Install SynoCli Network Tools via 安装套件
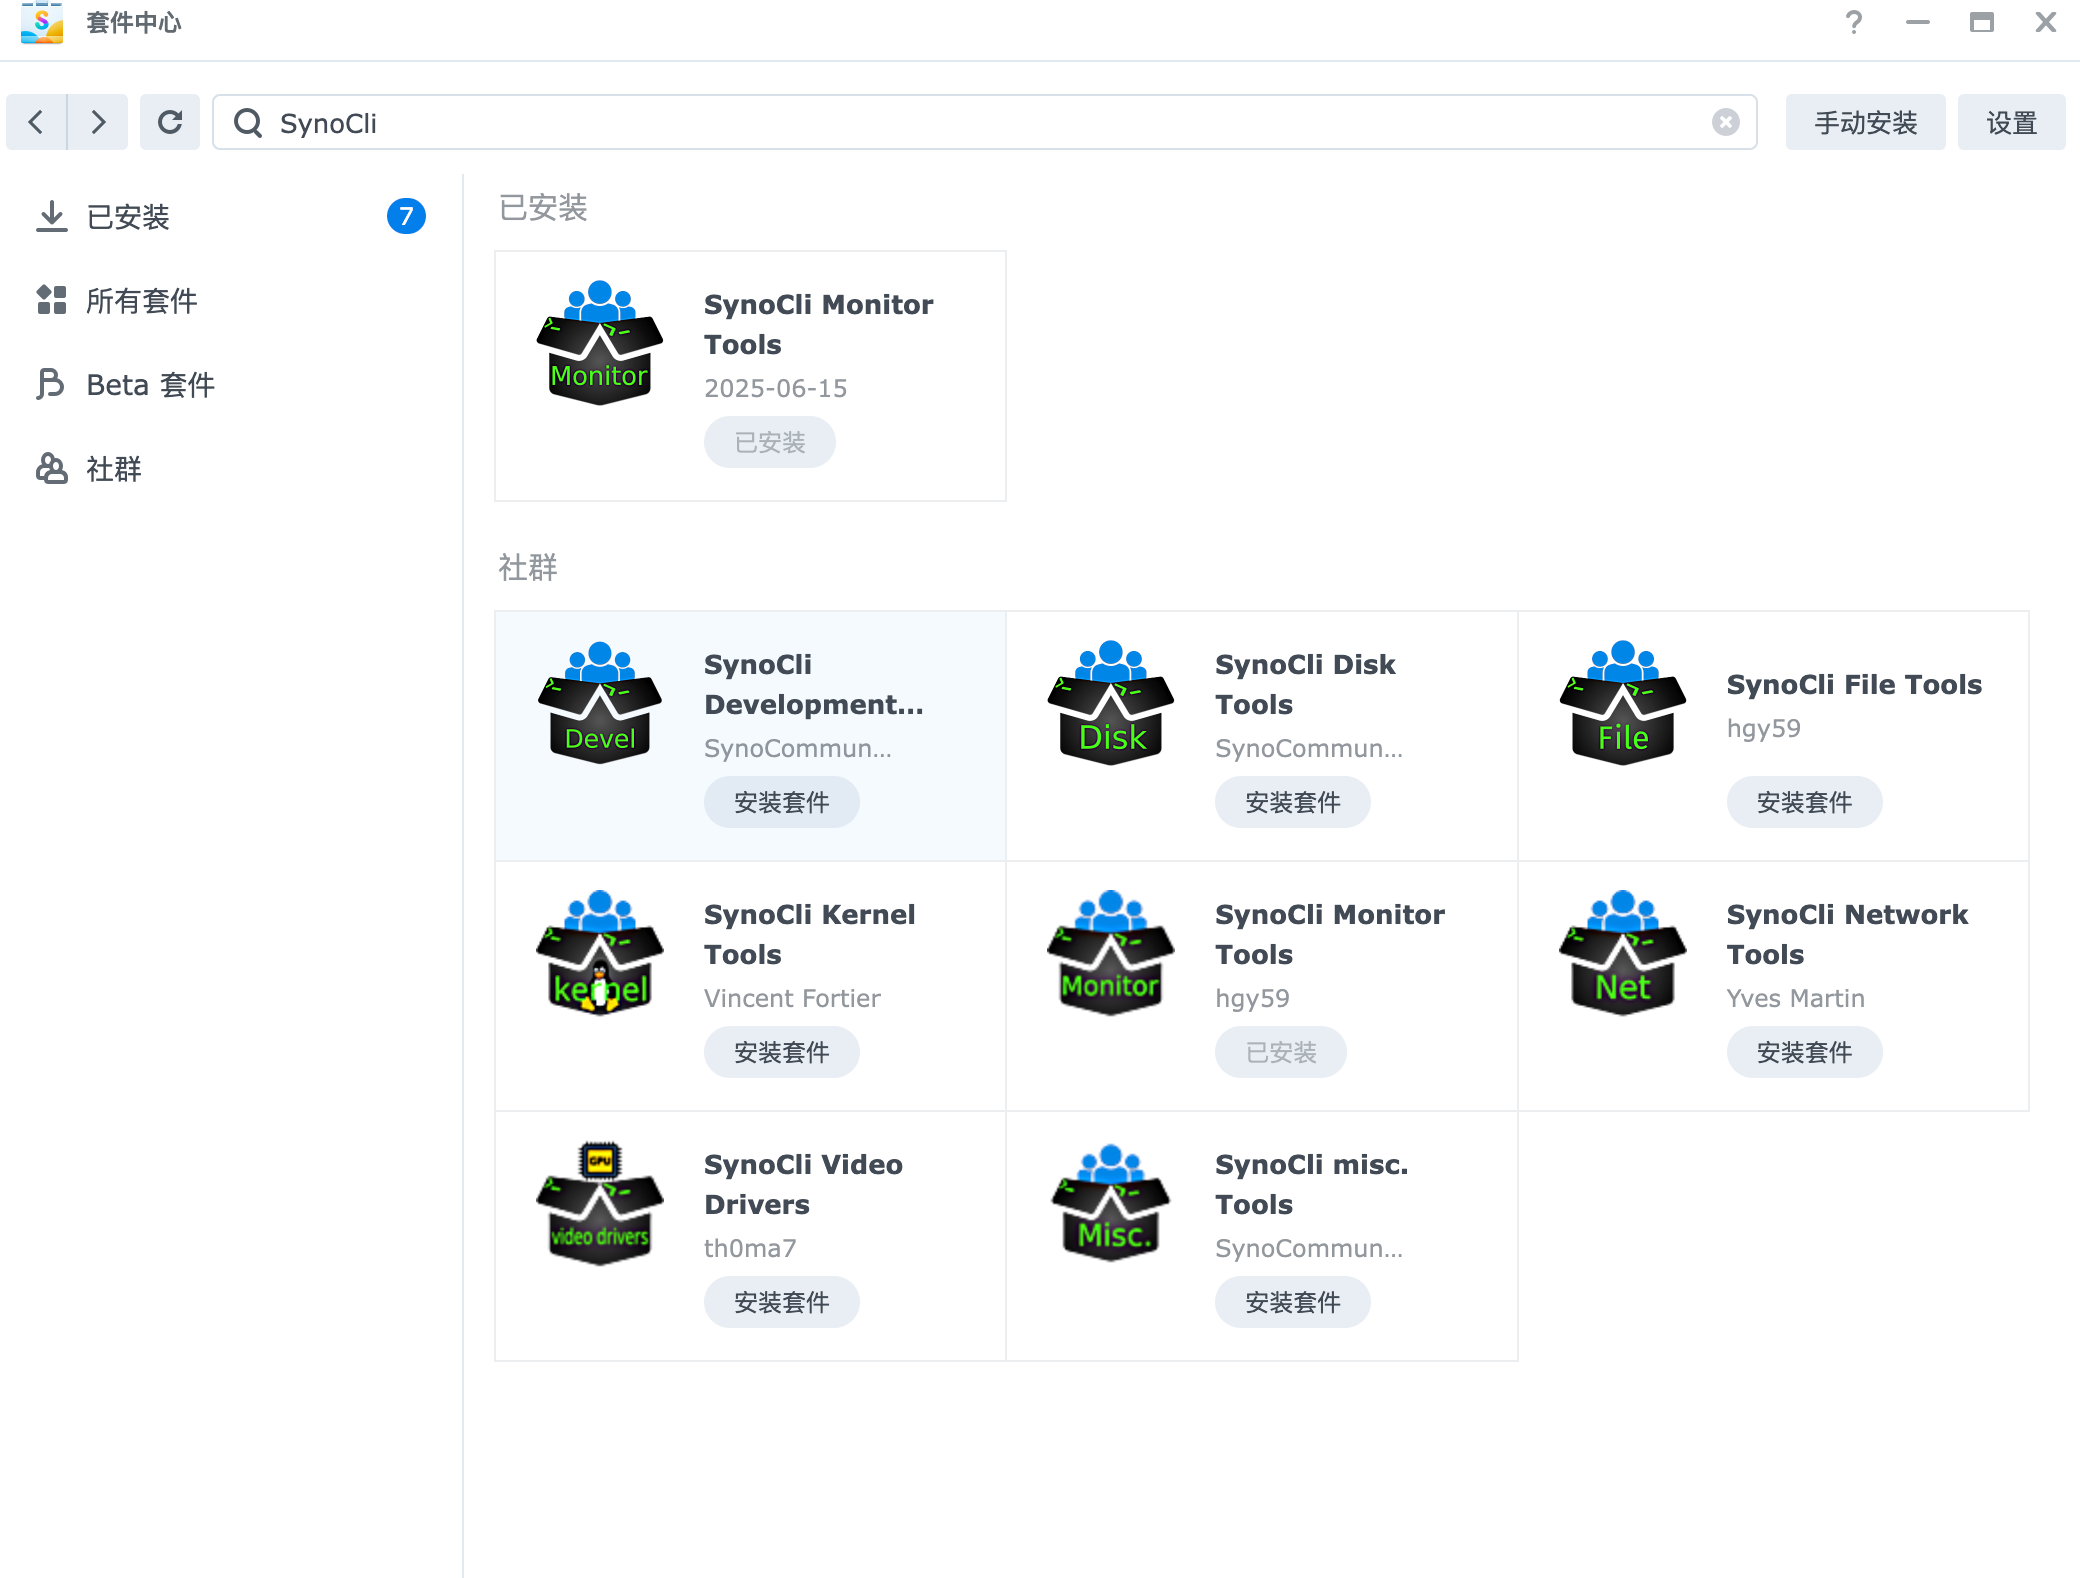The height and width of the screenshot is (1578, 2080). tap(1803, 1052)
